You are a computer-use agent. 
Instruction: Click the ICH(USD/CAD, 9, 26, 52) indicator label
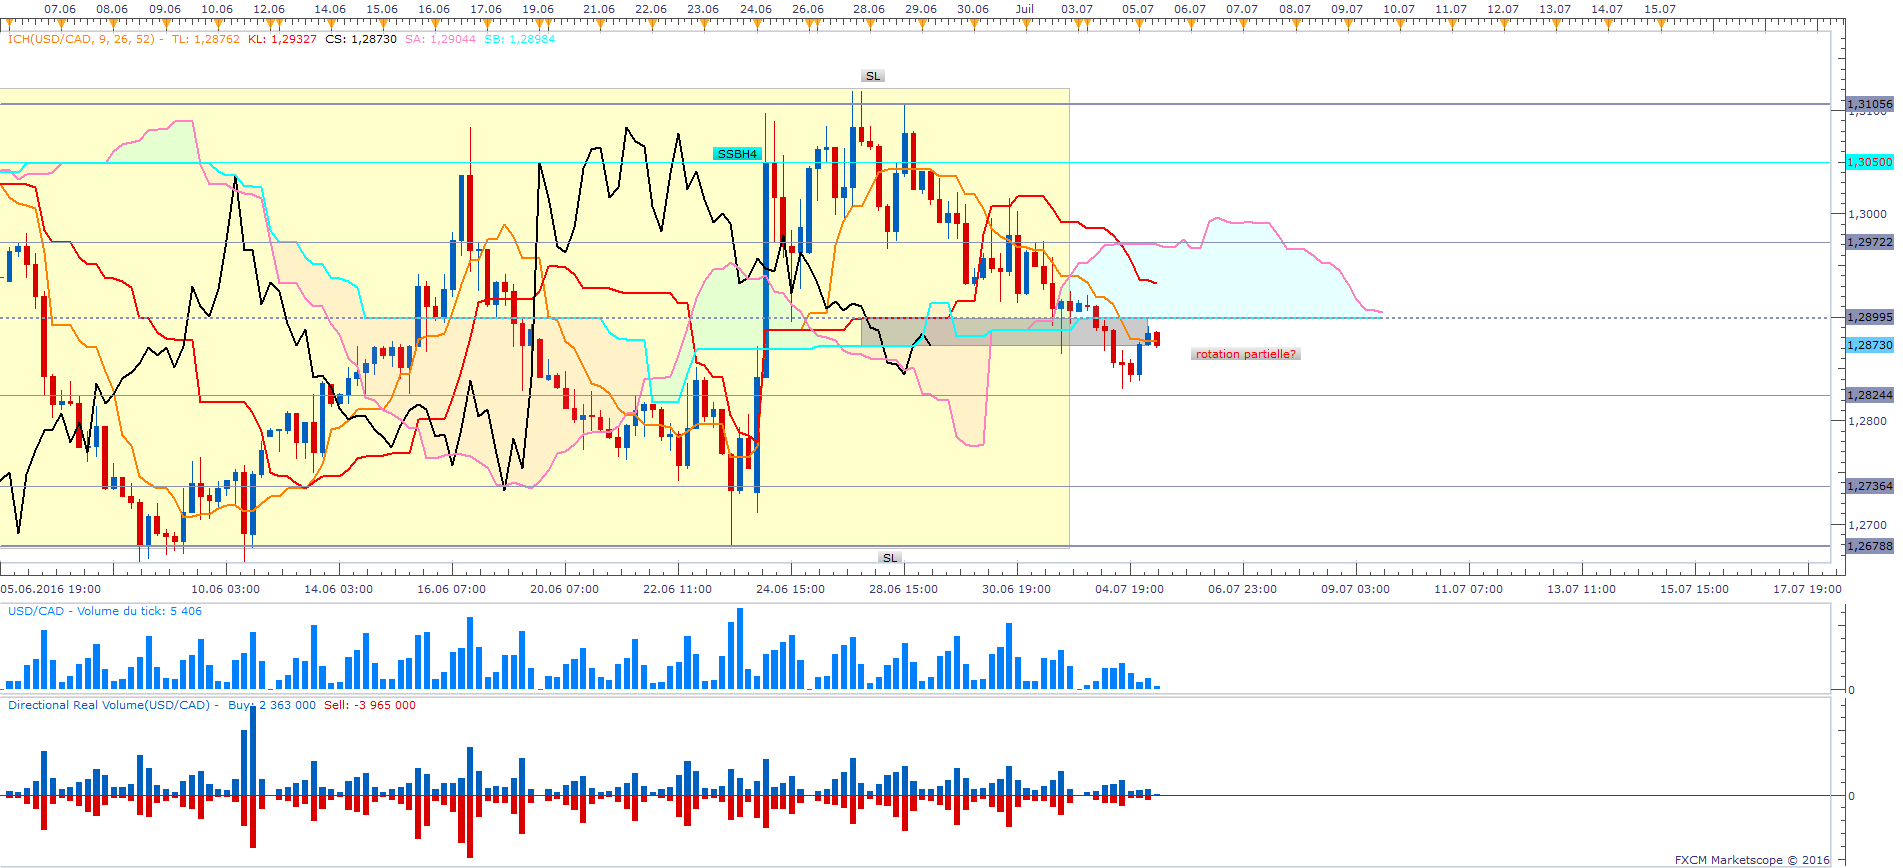(x=82, y=39)
